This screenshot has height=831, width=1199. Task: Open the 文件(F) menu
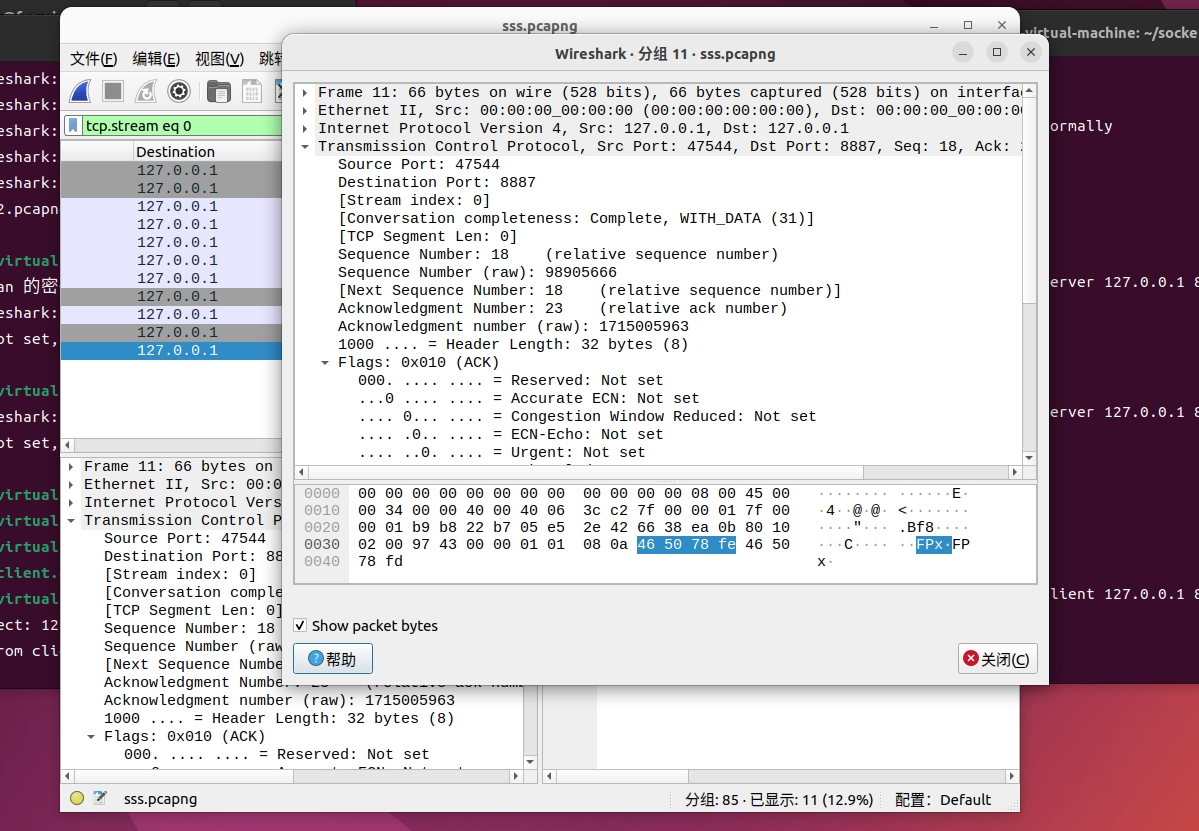click(93, 59)
